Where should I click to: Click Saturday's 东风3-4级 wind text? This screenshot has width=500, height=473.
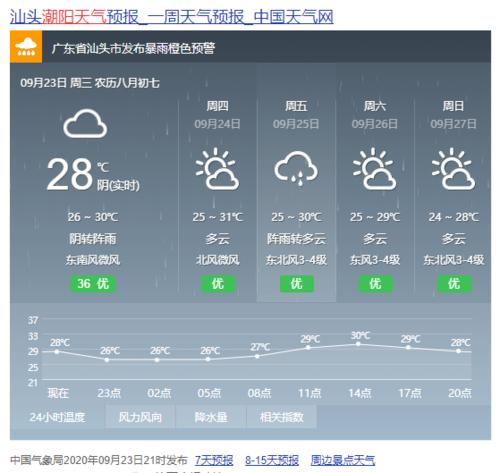[375, 260]
